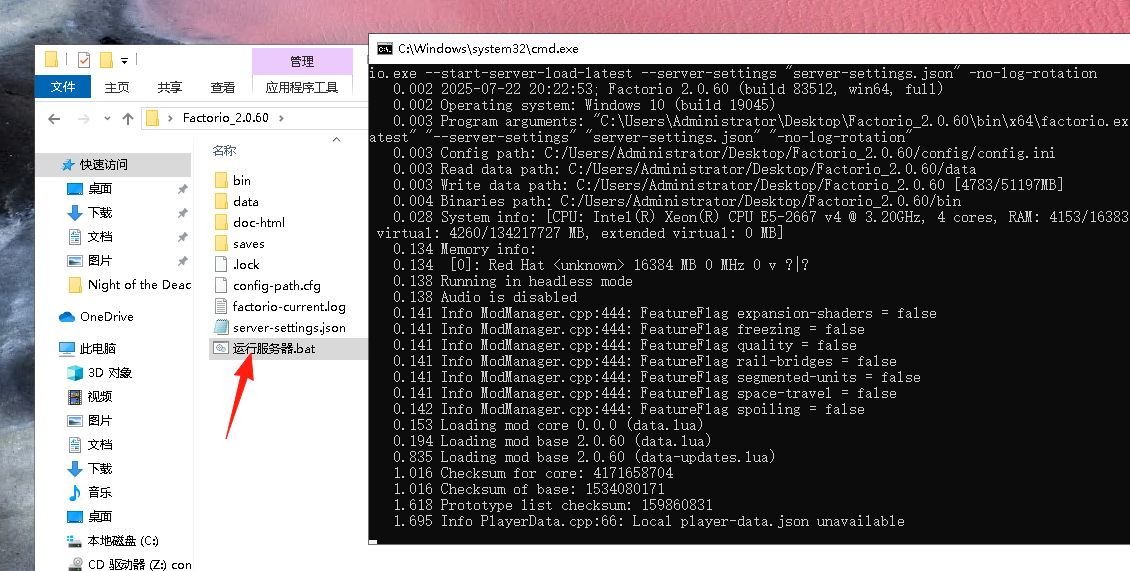Screen dimensions: 1130x571
Task: Switch to the 主页 ribbon tab
Action: pyautogui.click(x=117, y=87)
